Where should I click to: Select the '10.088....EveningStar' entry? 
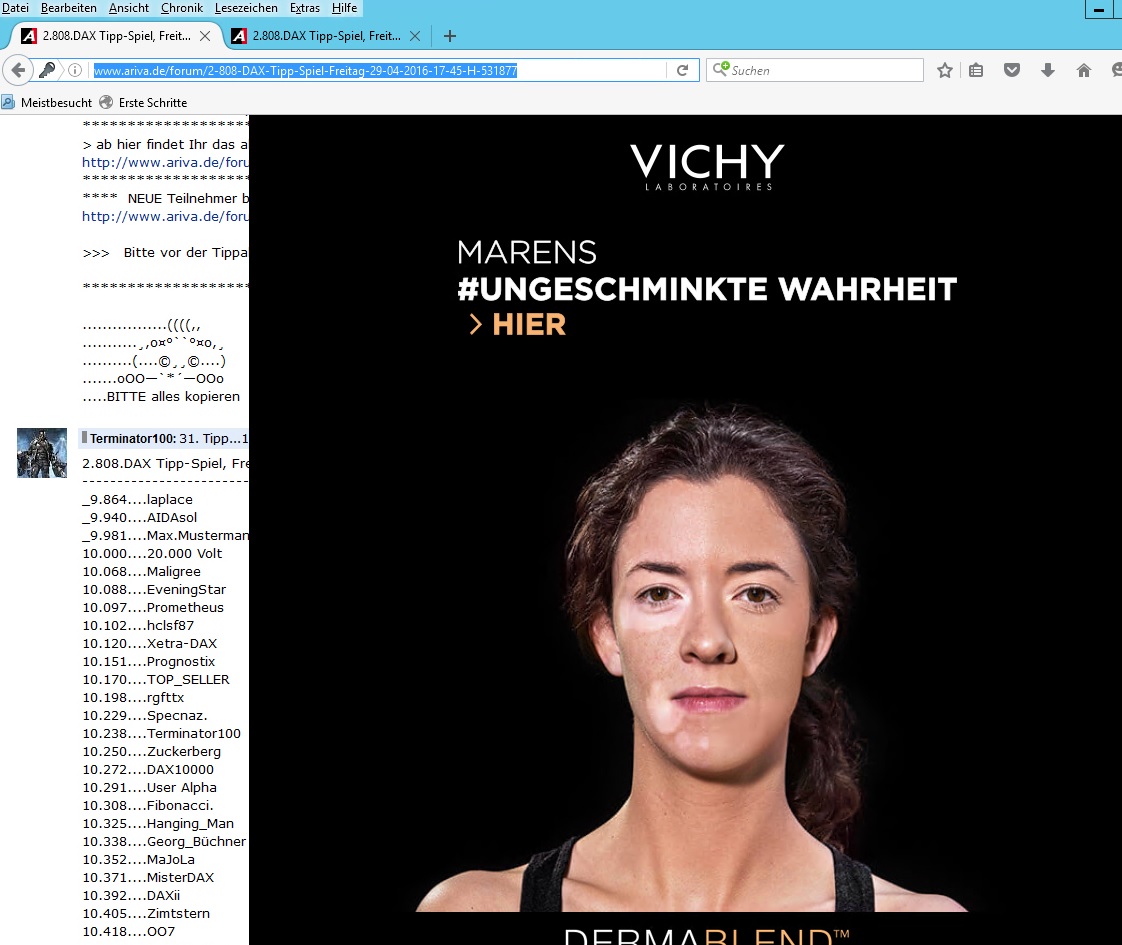[x=155, y=589]
